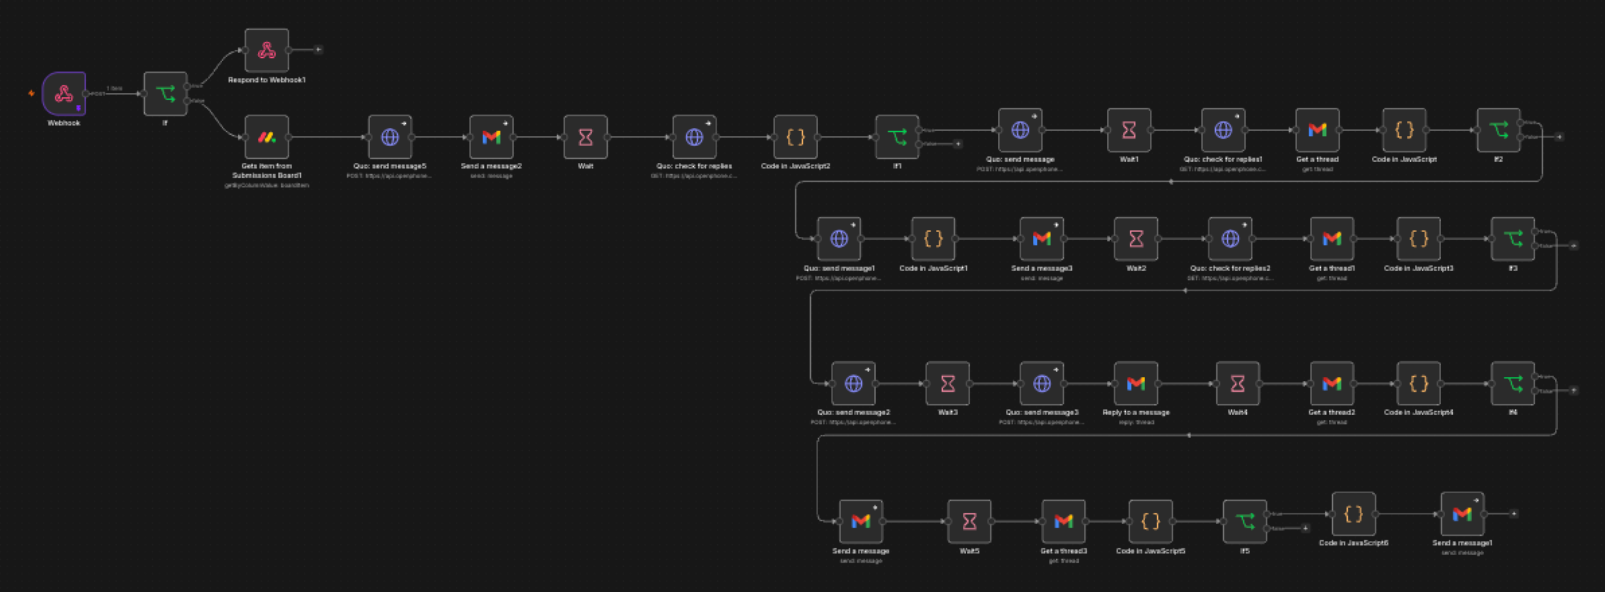Image resolution: width=1605 pixels, height=592 pixels.
Task: Select the Quo: send message5 node
Action: 390,137
